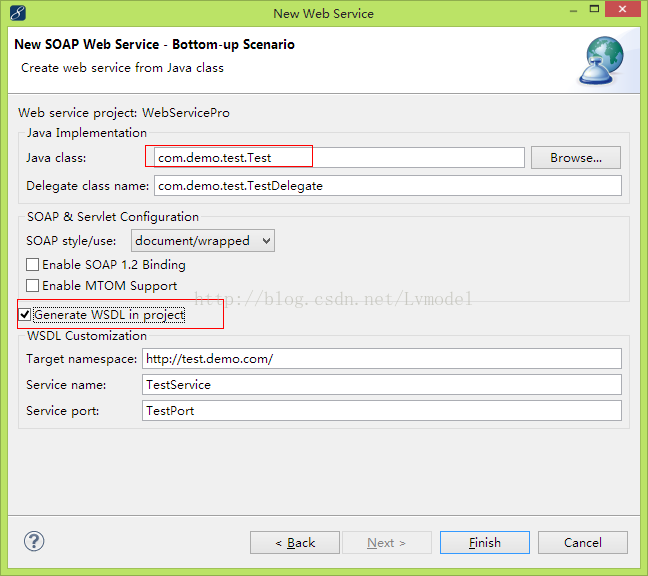648x576 pixels.
Task: Click the Finish button
Action: [x=485, y=543]
